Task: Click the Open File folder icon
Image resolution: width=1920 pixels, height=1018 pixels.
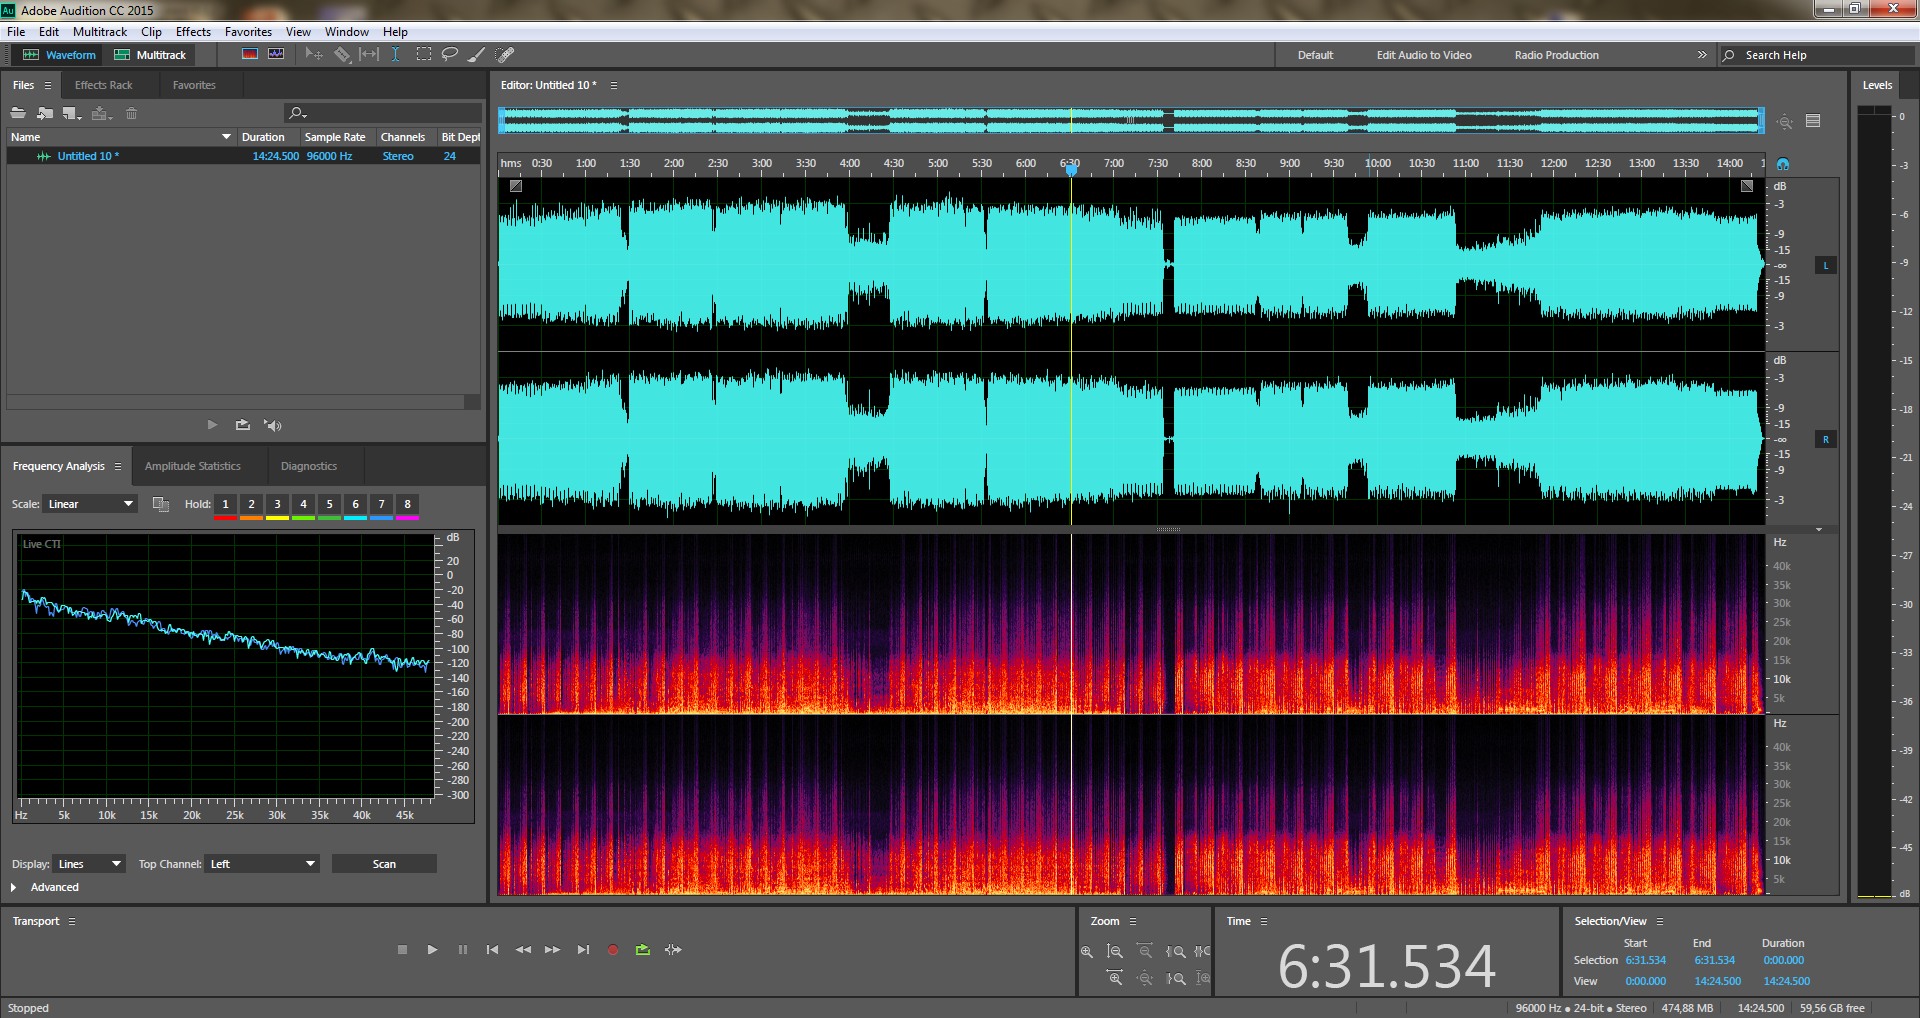Action: tap(18, 113)
